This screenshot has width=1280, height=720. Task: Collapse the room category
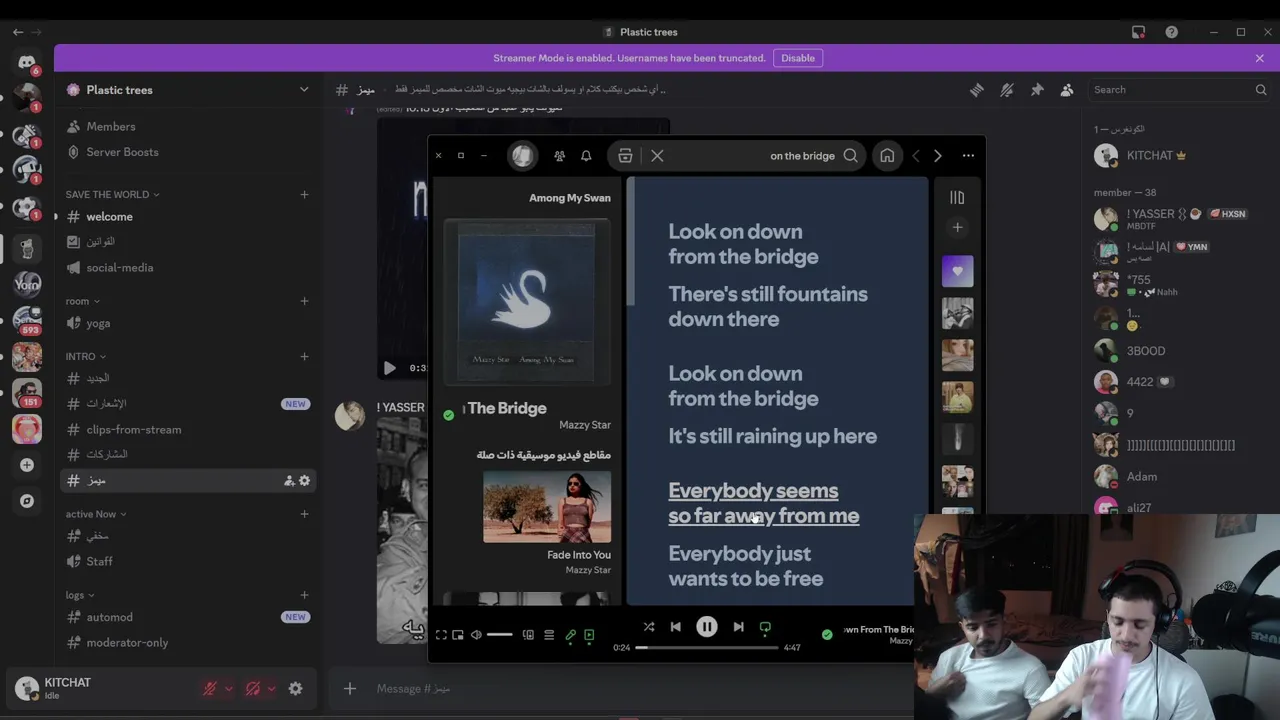click(x=82, y=301)
